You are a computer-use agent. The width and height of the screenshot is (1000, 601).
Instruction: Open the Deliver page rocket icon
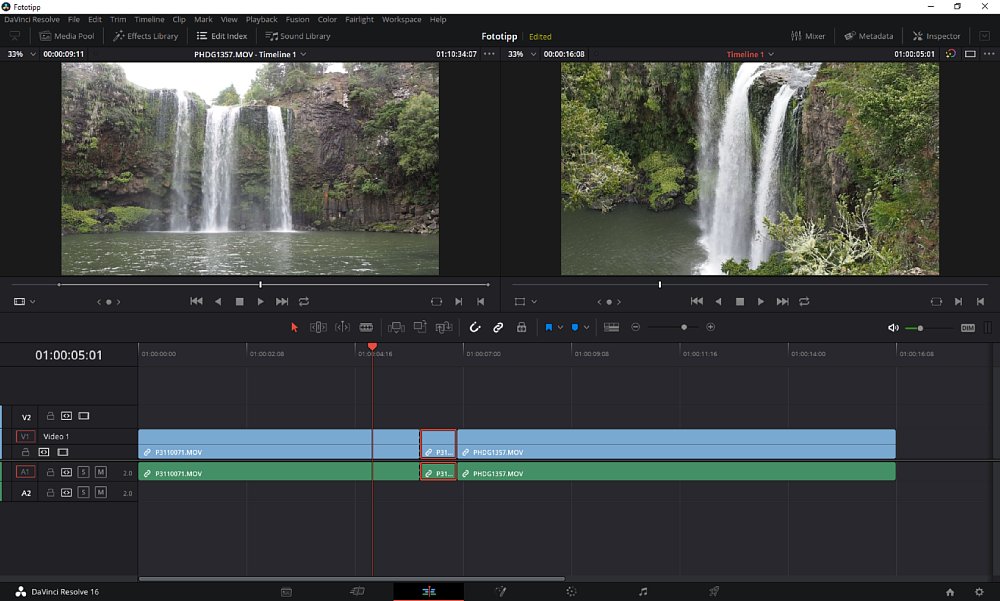[714, 591]
